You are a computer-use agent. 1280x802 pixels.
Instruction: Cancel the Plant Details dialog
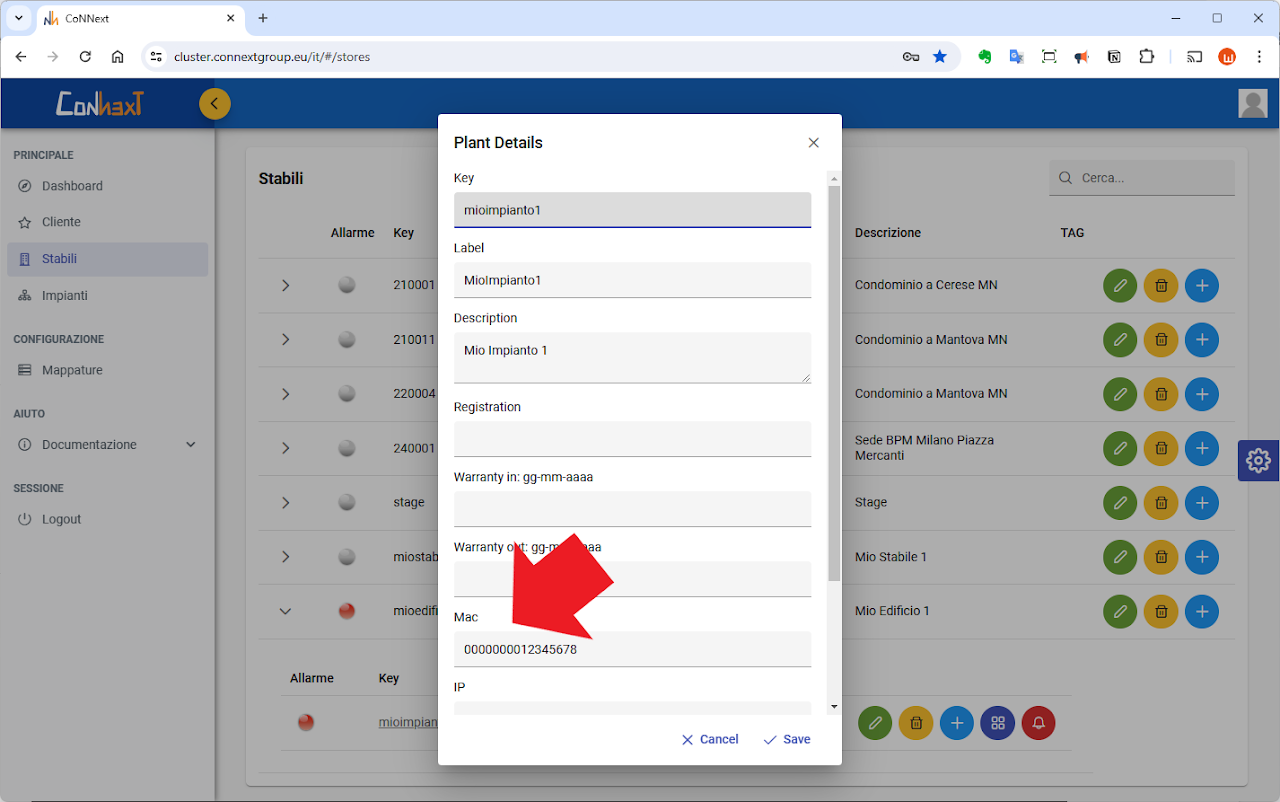[x=710, y=740]
